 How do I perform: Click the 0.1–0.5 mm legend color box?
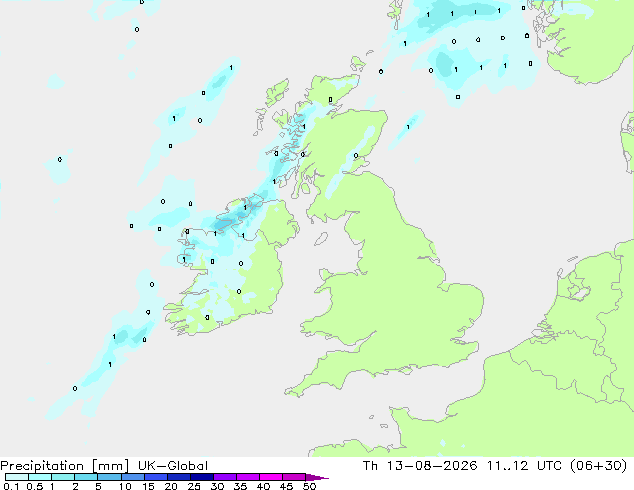(17, 477)
